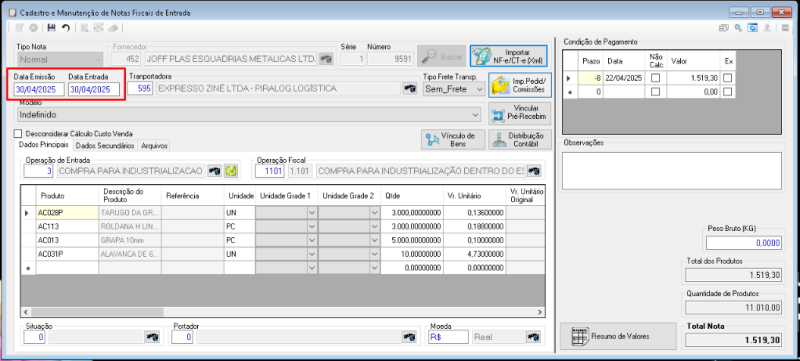Screen dimensions: 800x361
Task: Open the Unidade Grade 1 dropdown for AC028P
Action: coord(312,213)
